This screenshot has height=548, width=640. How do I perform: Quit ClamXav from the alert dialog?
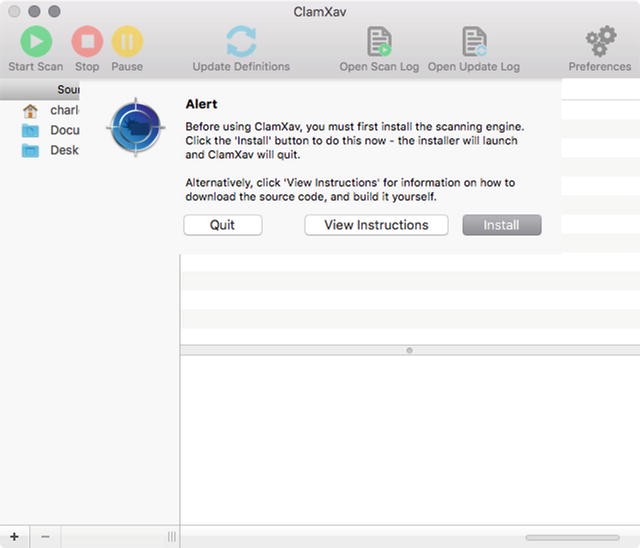click(x=222, y=225)
